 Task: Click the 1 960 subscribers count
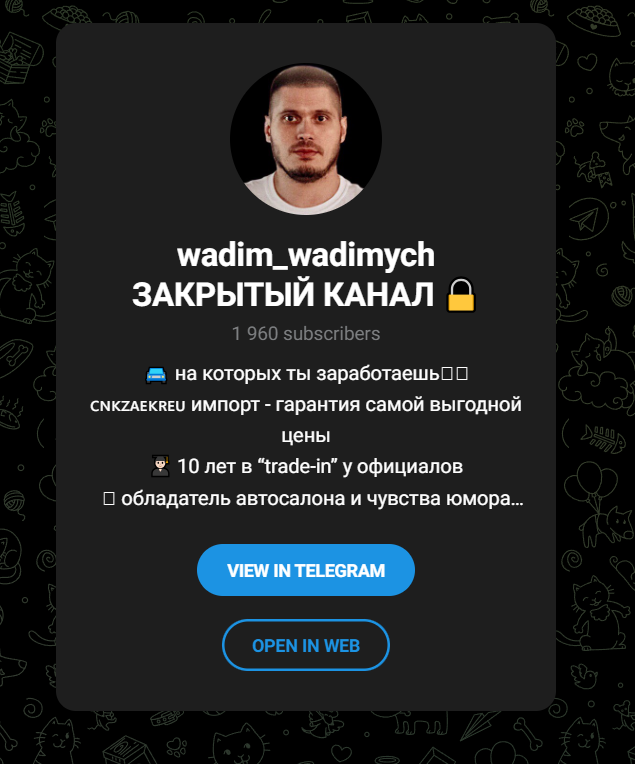point(306,334)
